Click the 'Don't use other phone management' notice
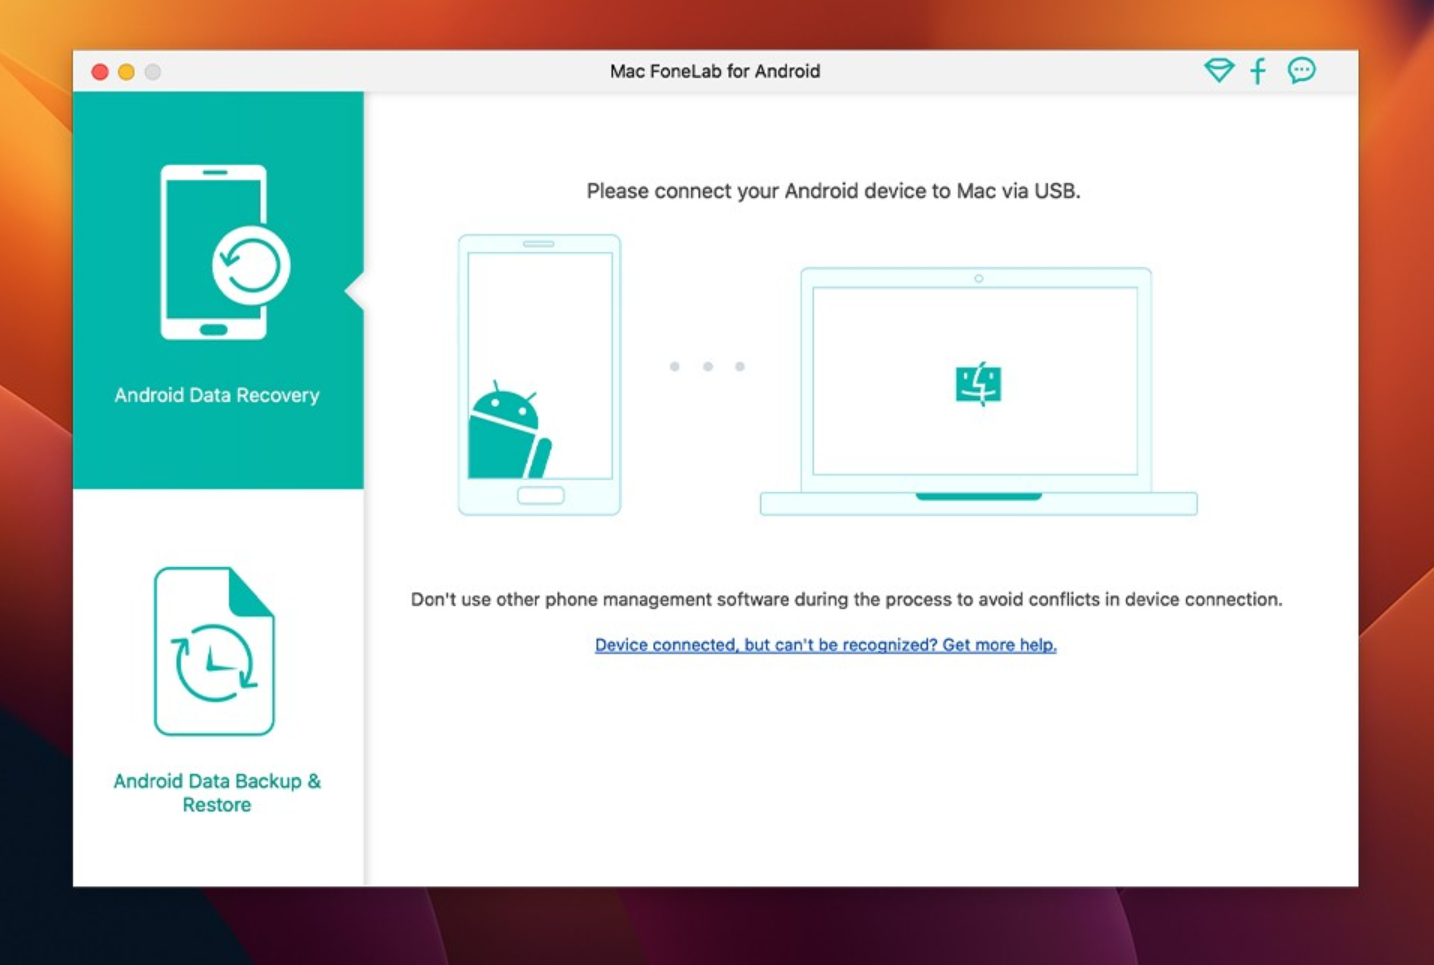The height and width of the screenshot is (965, 1434). (846, 599)
